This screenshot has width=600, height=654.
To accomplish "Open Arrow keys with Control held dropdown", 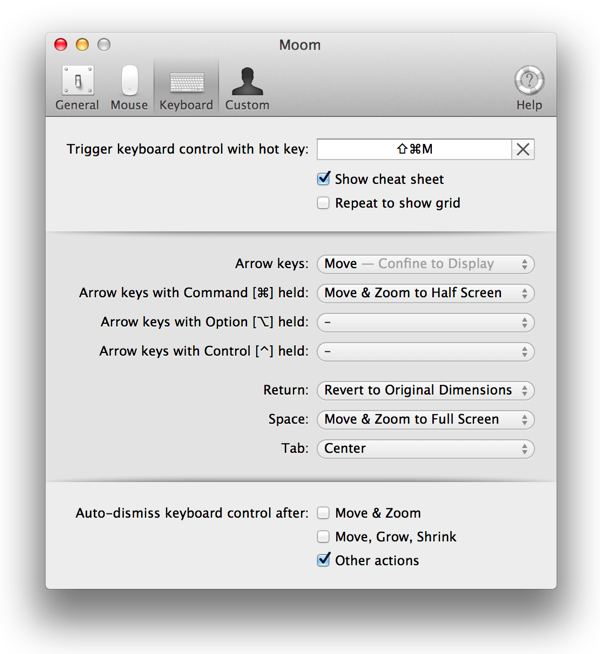I will coord(426,352).
